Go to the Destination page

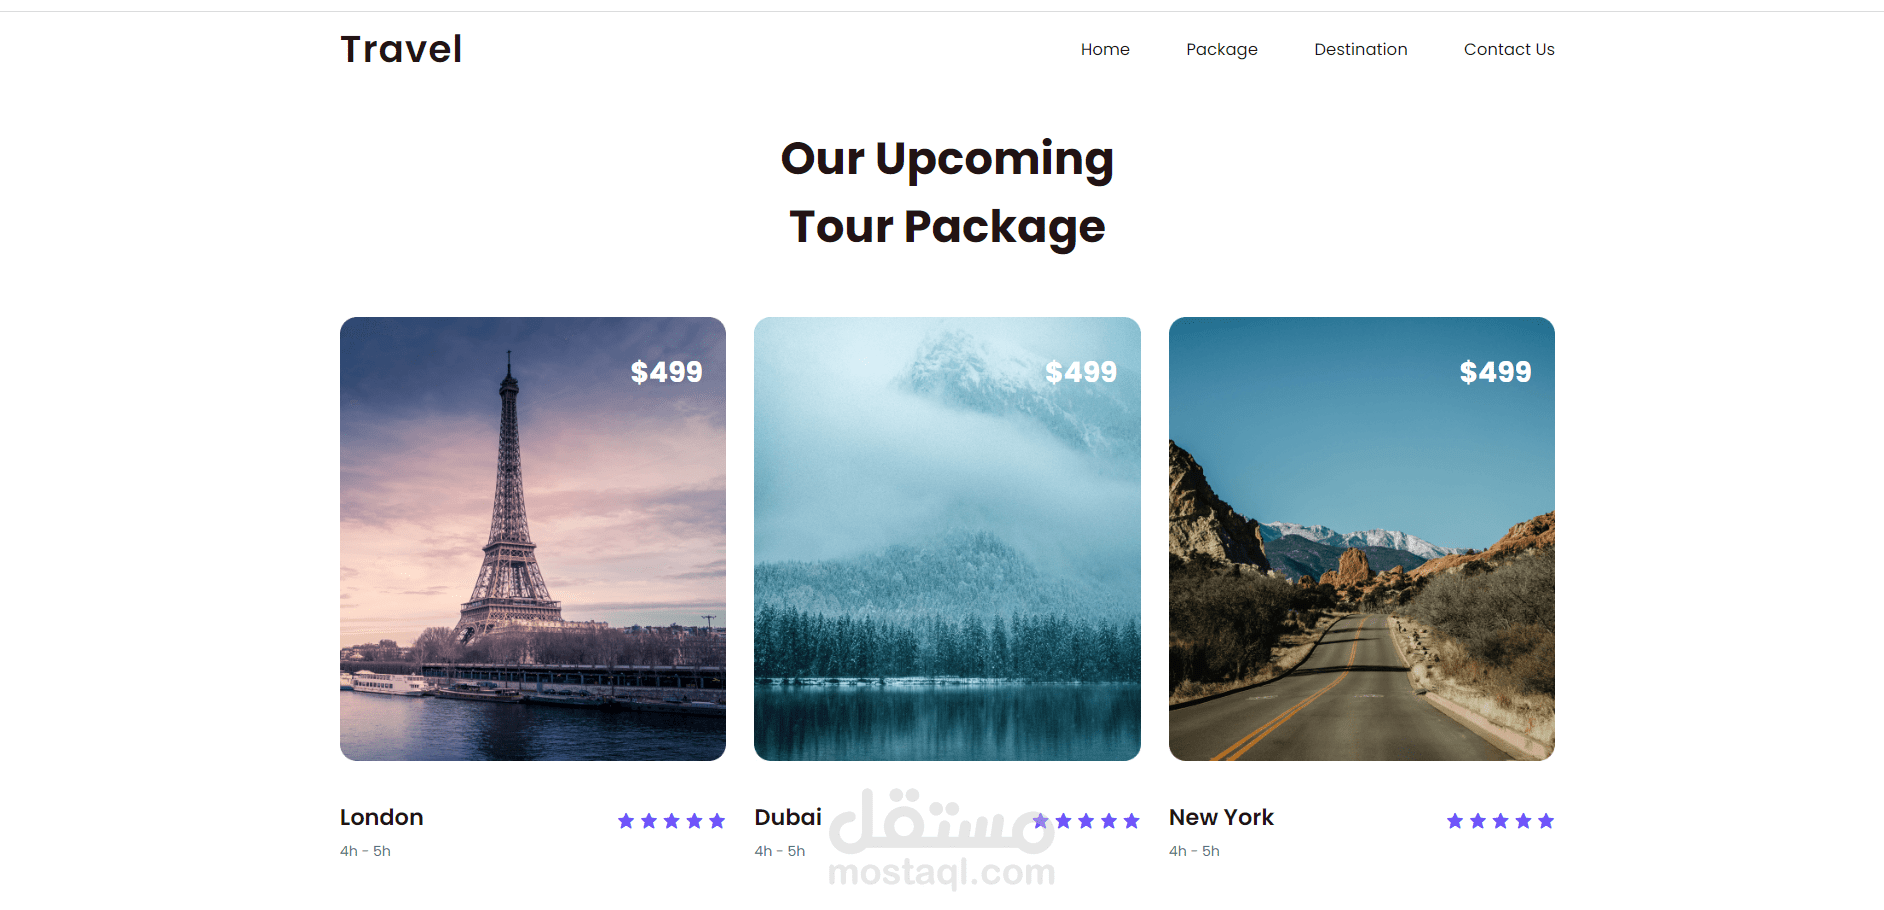pyautogui.click(x=1361, y=49)
